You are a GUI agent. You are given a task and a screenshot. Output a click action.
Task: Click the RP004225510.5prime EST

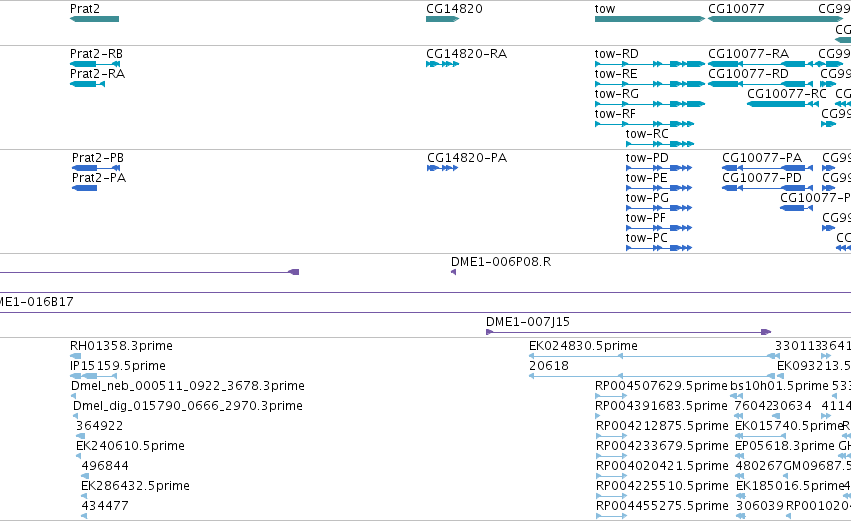click(x=611, y=497)
